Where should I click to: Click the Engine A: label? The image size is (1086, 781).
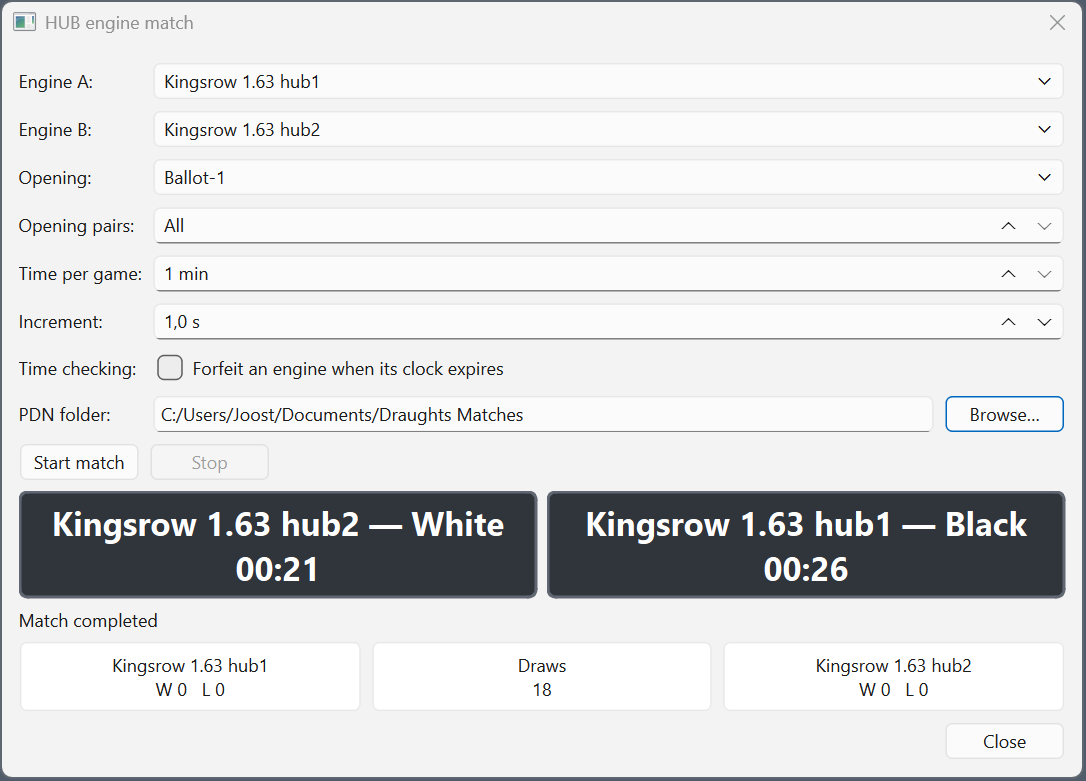coord(55,82)
